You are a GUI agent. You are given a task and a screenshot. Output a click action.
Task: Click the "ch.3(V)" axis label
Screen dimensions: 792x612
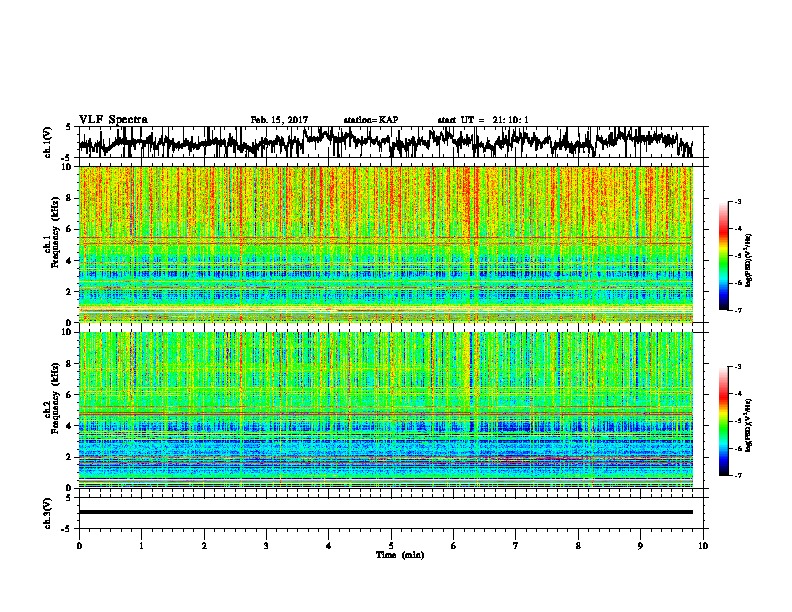pos(48,514)
